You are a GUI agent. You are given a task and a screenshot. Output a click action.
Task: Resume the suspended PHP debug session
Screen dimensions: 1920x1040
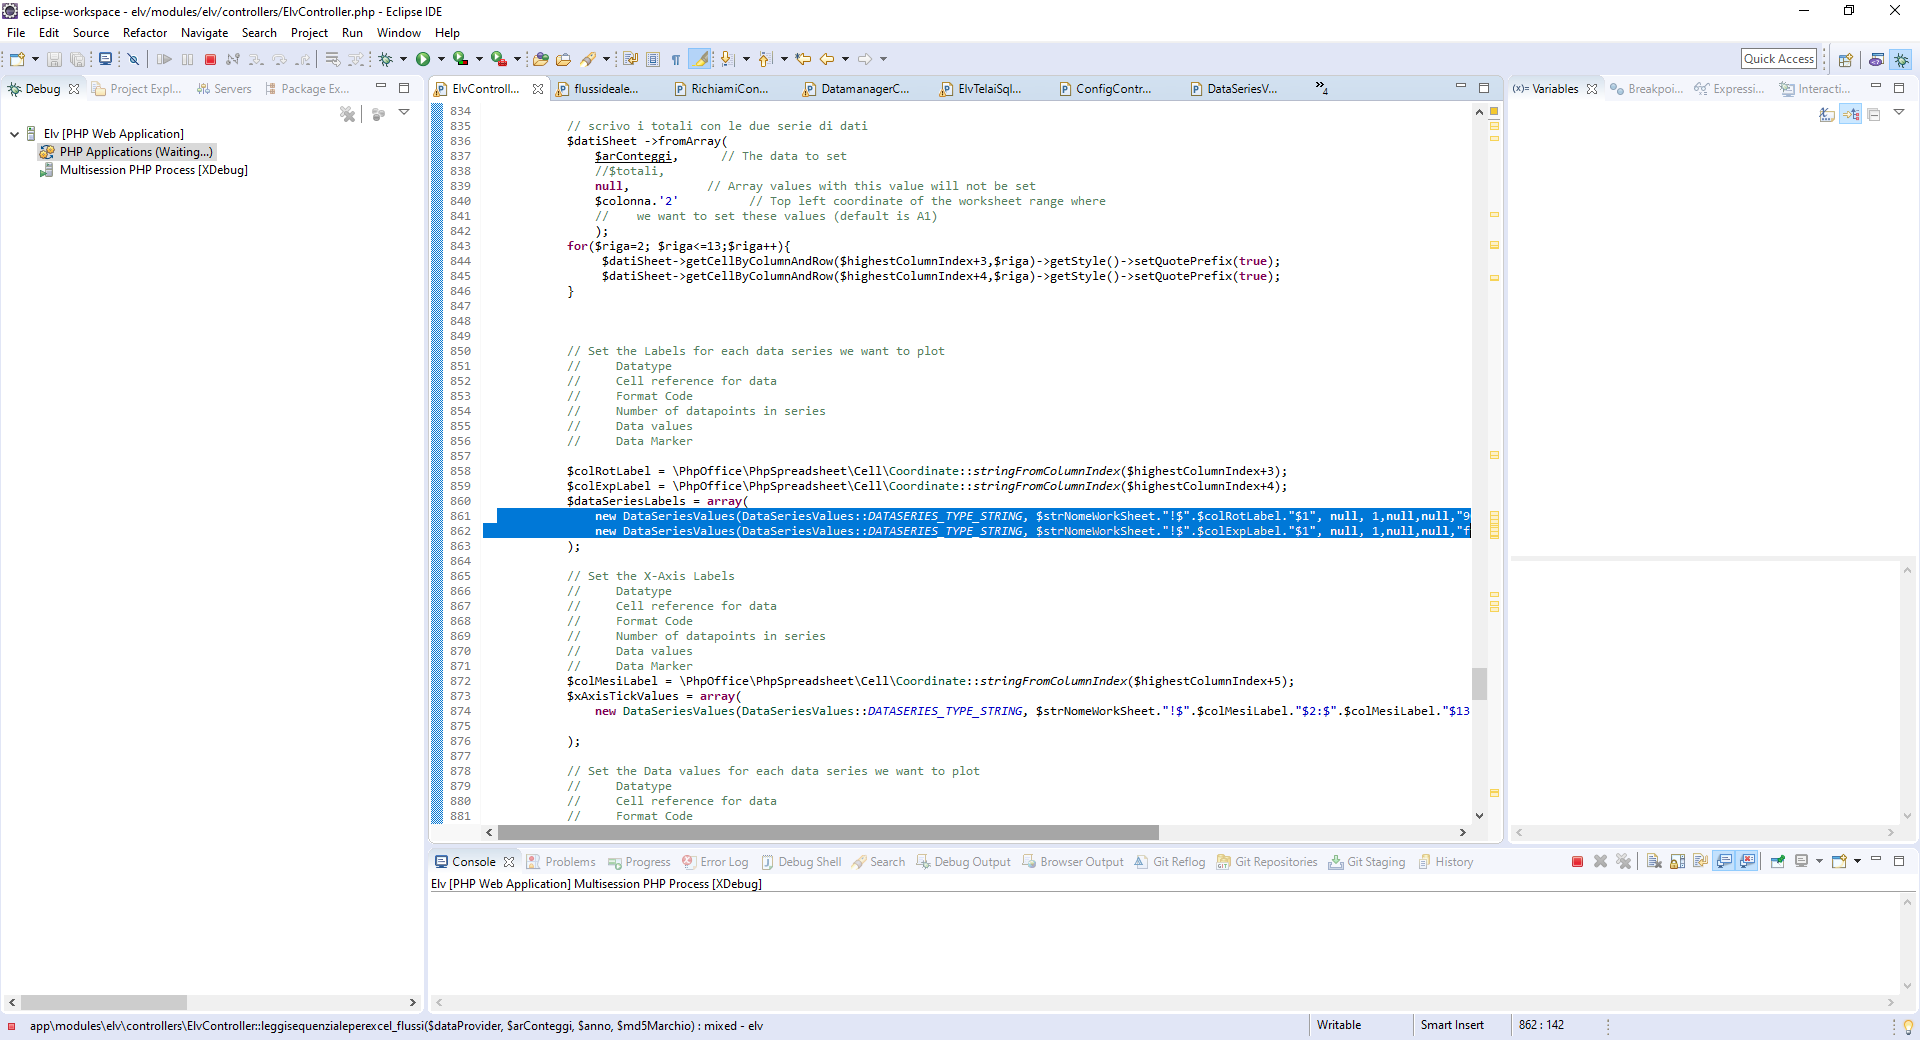tap(165, 59)
